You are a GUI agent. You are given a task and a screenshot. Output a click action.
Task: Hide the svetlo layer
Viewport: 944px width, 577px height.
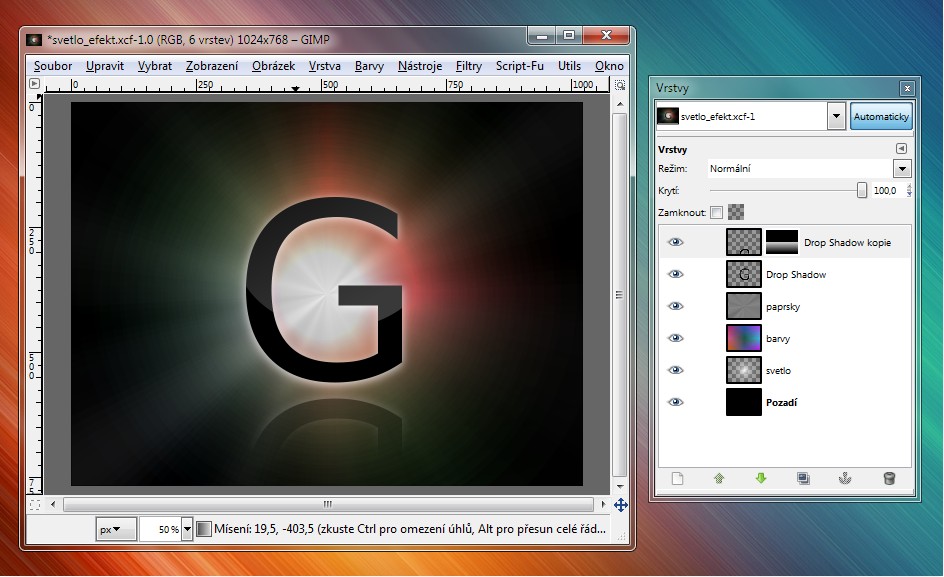pyautogui.click(x=675, y=370)
